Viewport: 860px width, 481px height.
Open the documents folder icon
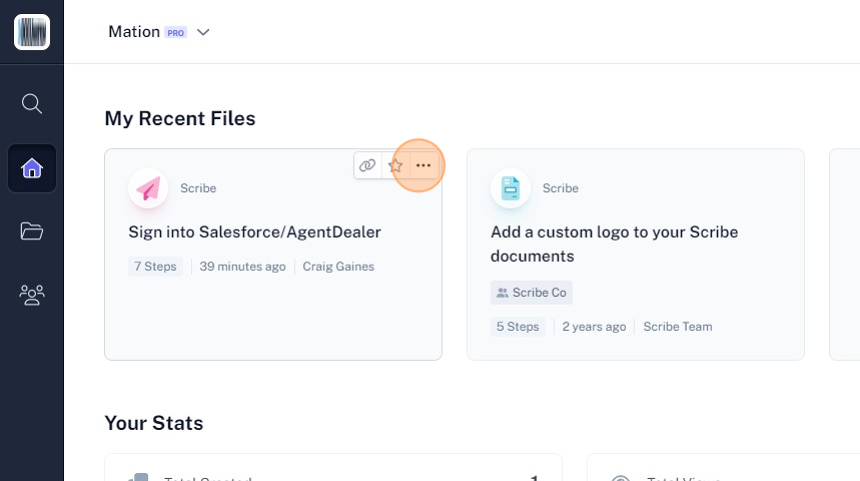[32, 232]
